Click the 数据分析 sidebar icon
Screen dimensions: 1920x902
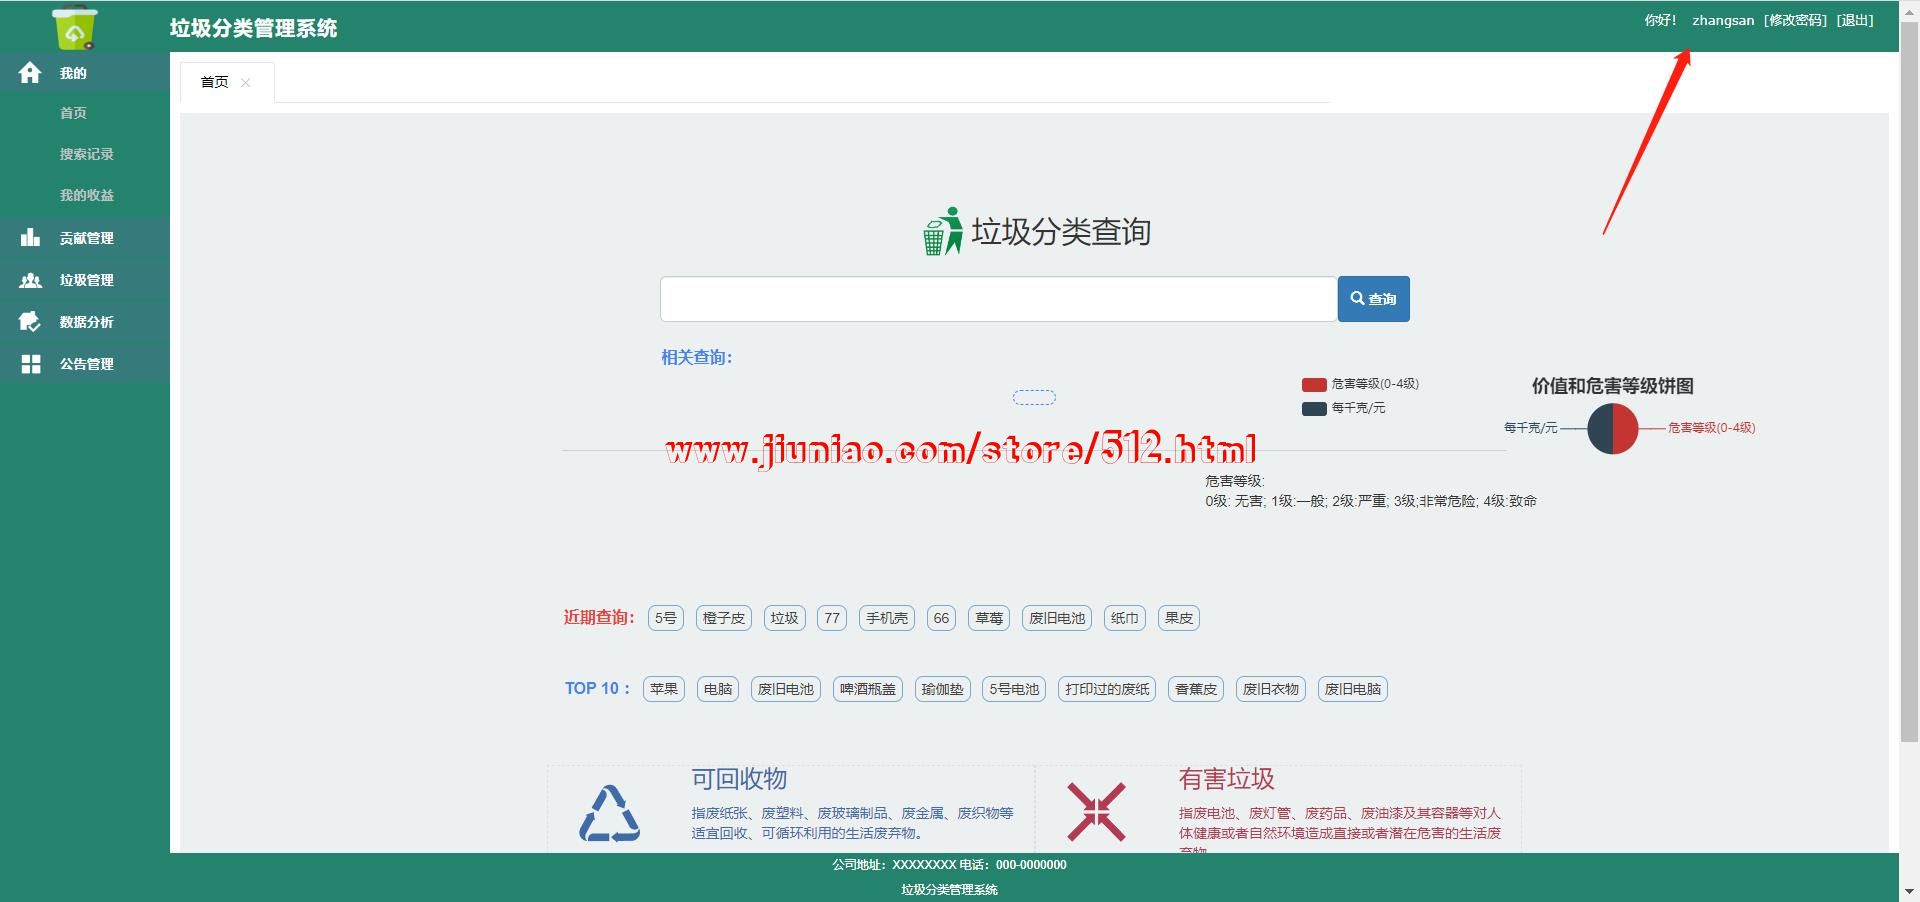[x=30, y=322]
